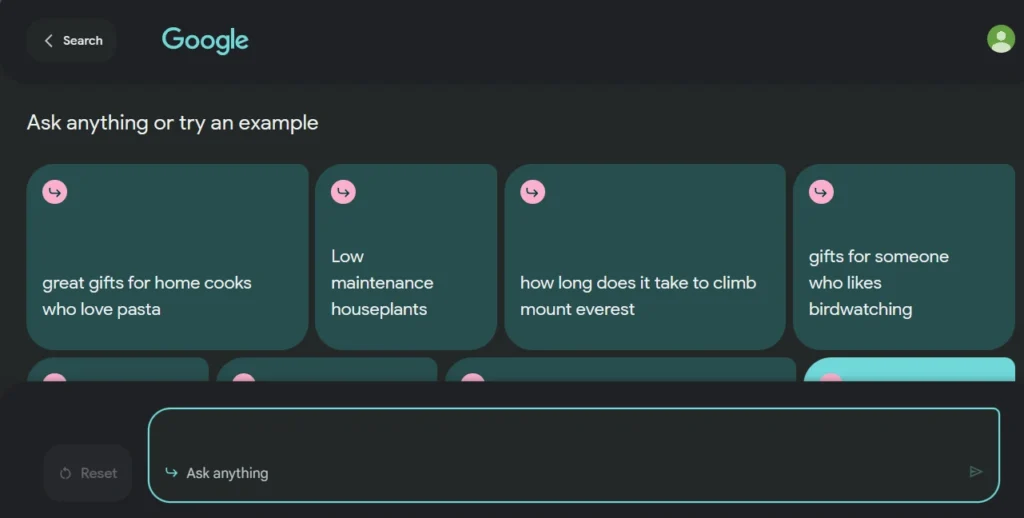
Task: Open the user profile avatar
Action: (1000, 39)
